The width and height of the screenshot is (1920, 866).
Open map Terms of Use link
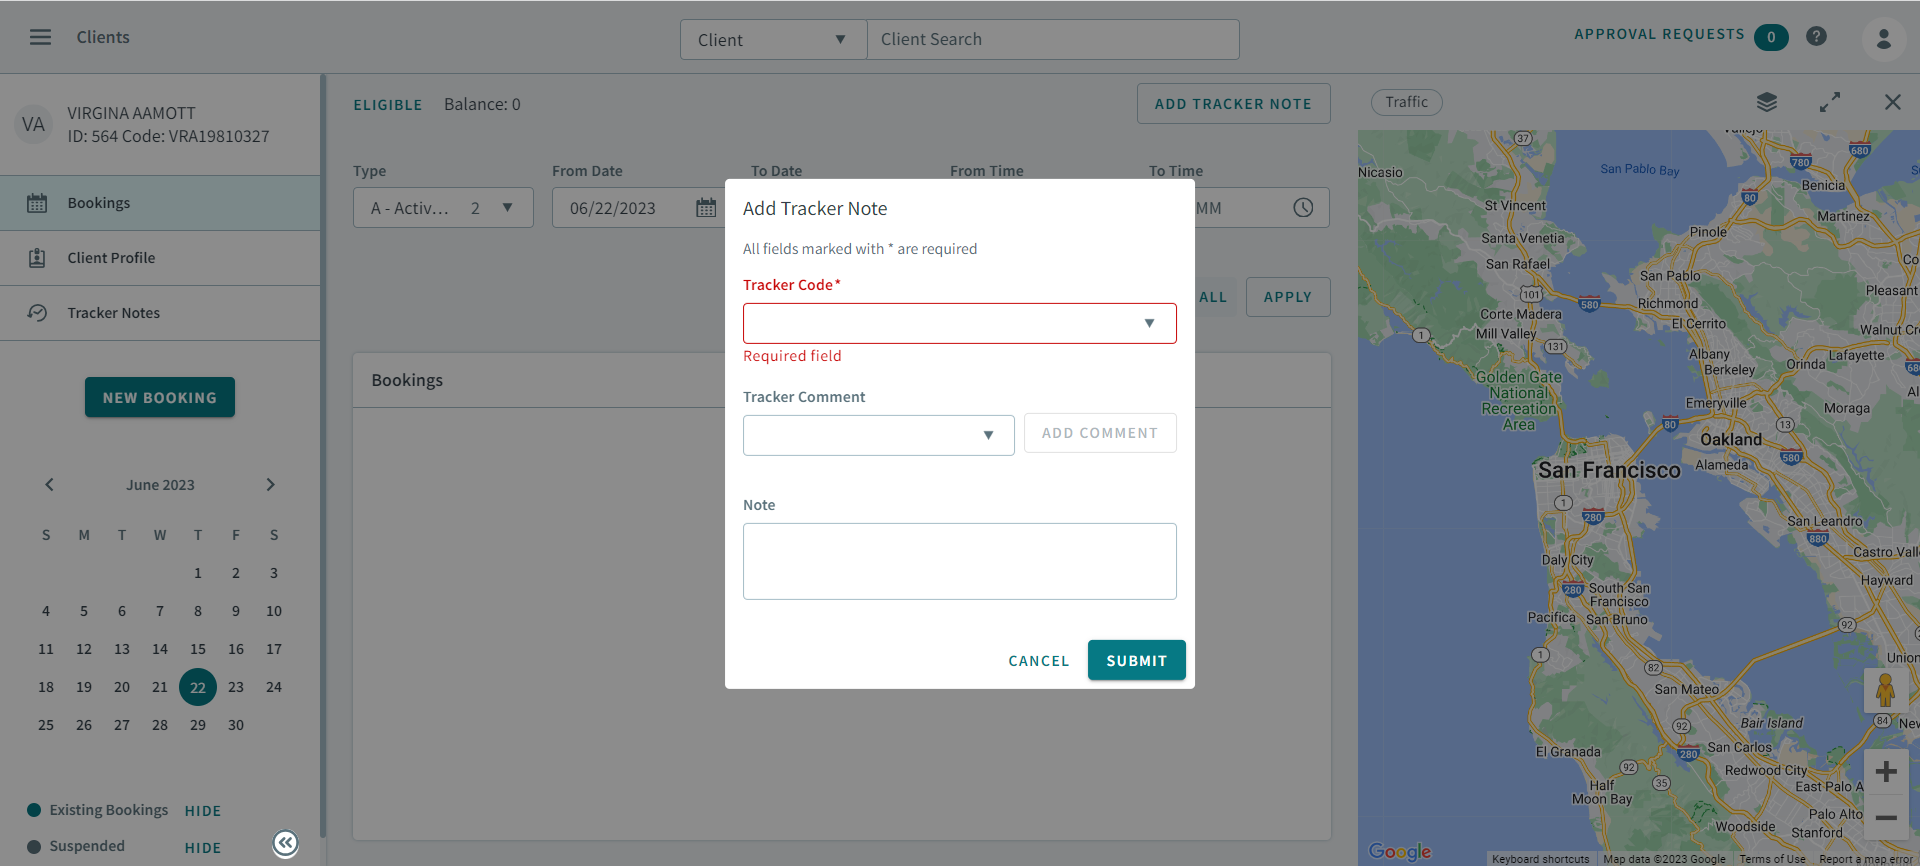pos(1772,859)
